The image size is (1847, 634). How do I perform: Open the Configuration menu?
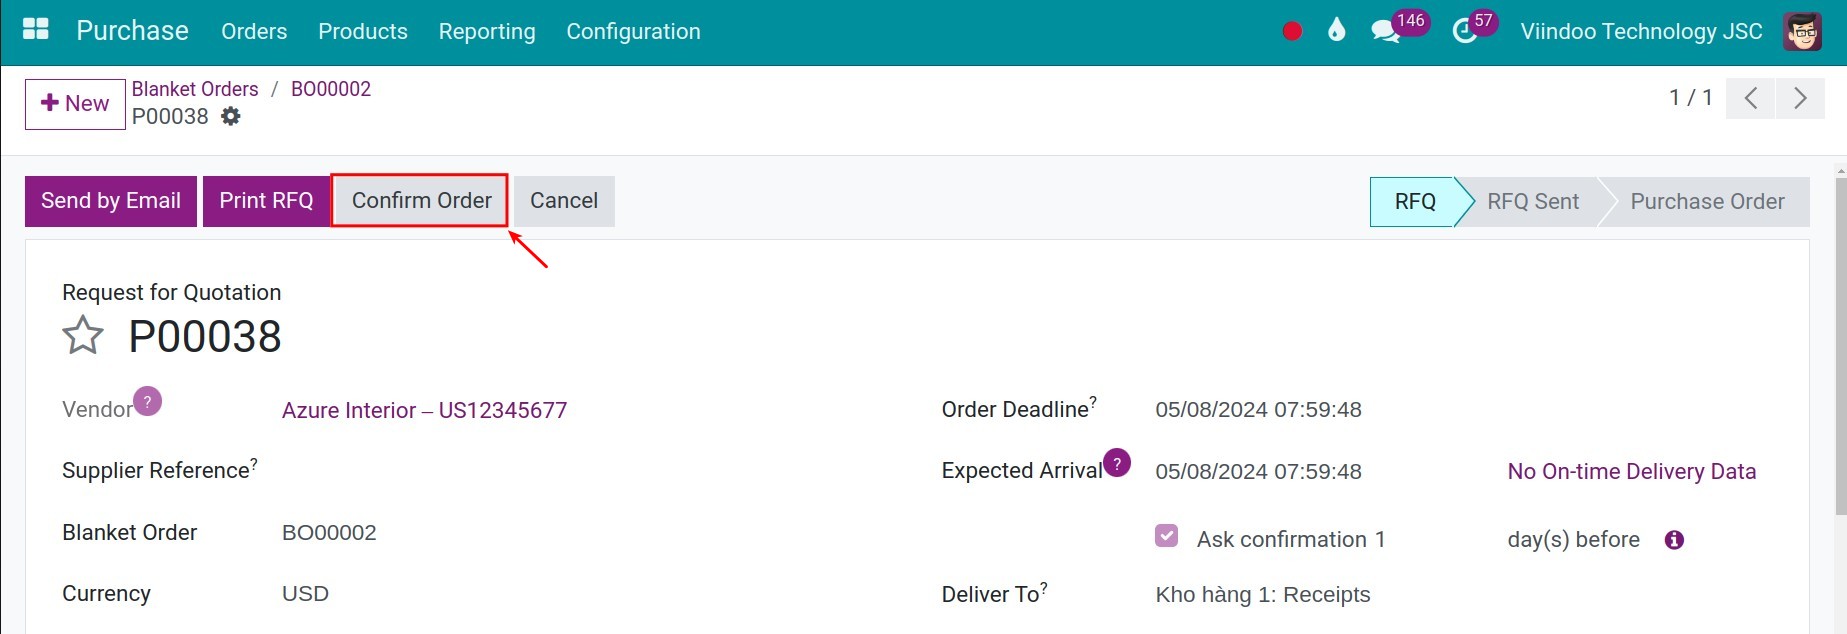pos(633,32)
